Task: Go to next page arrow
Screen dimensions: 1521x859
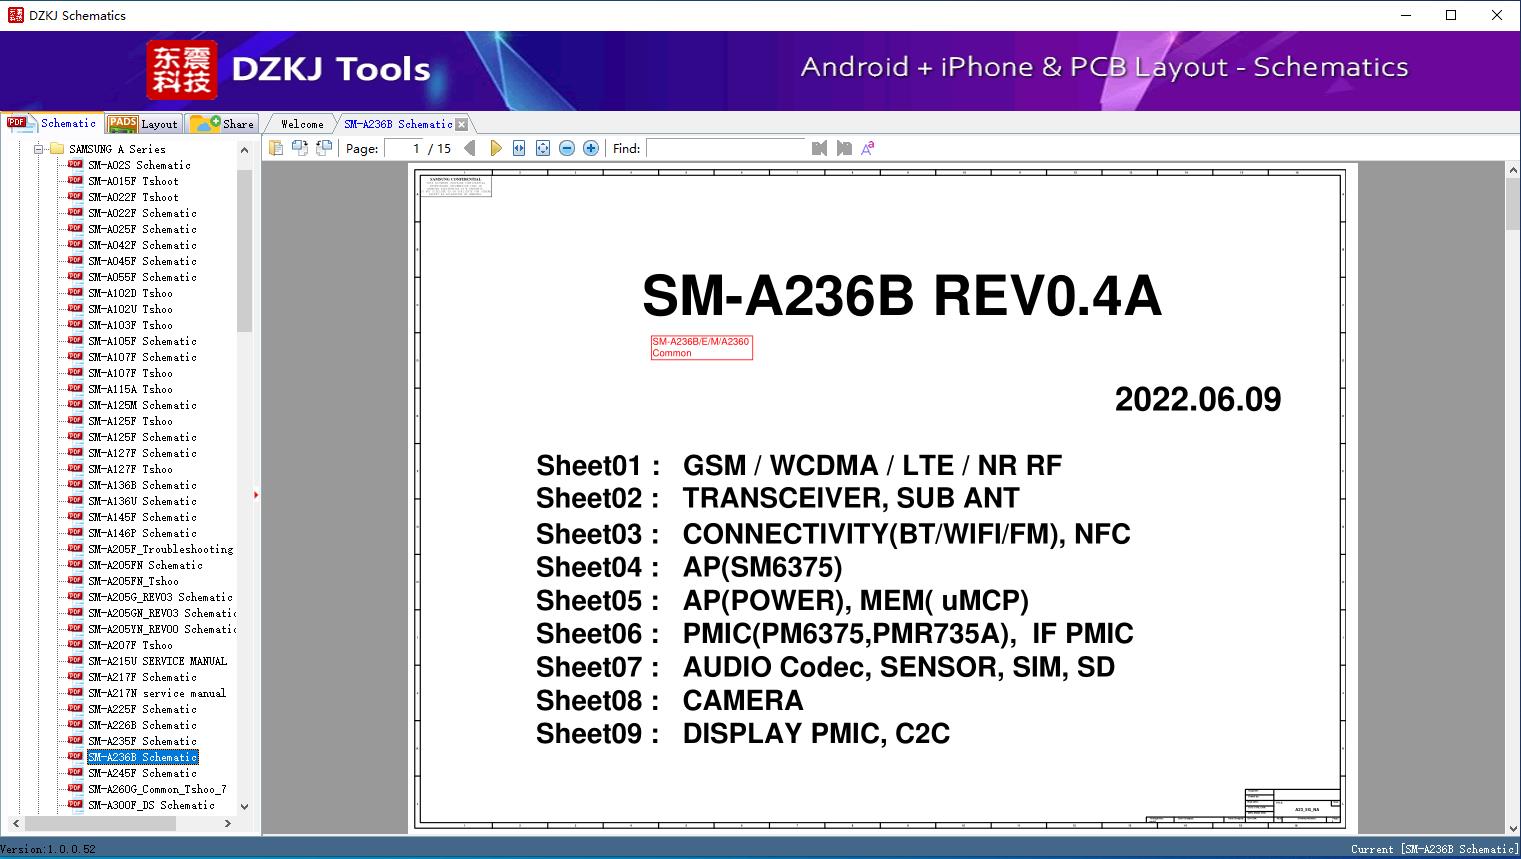Action: [x=495, y=148]
